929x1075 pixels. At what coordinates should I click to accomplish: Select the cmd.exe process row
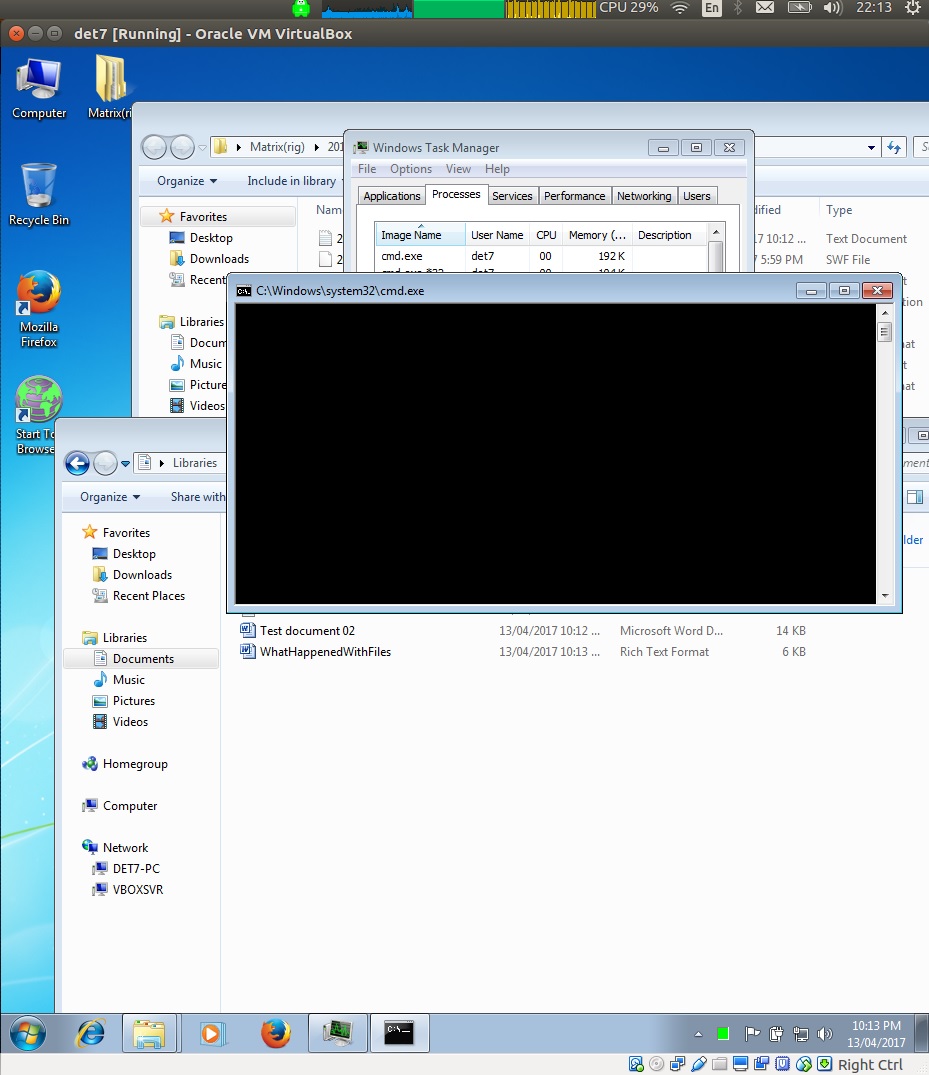[542, 256]
